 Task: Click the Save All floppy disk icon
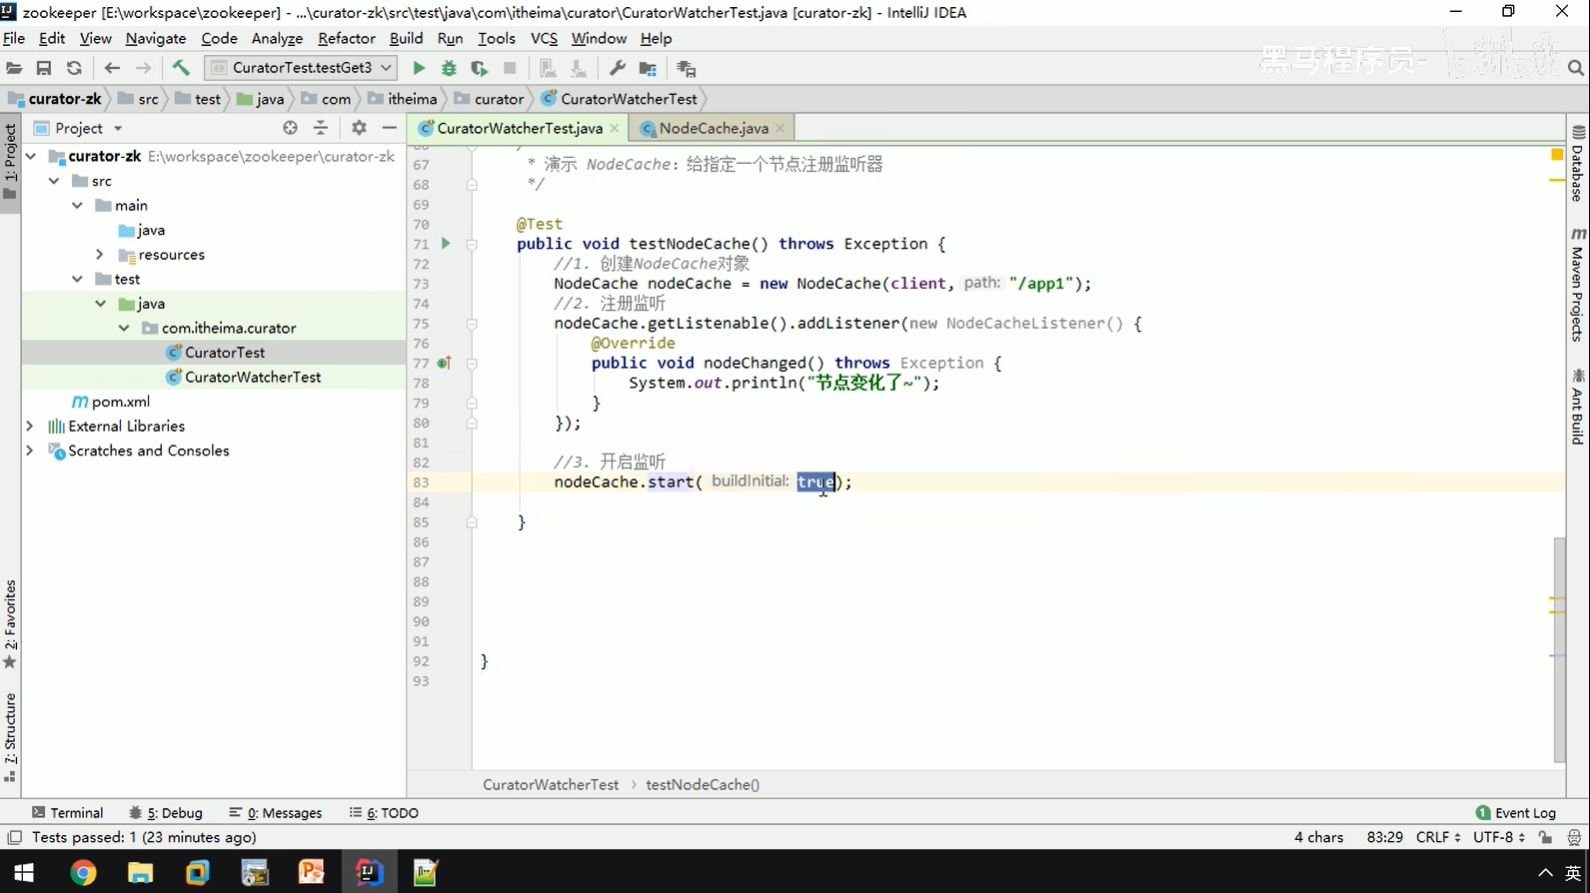click(44, 68)
